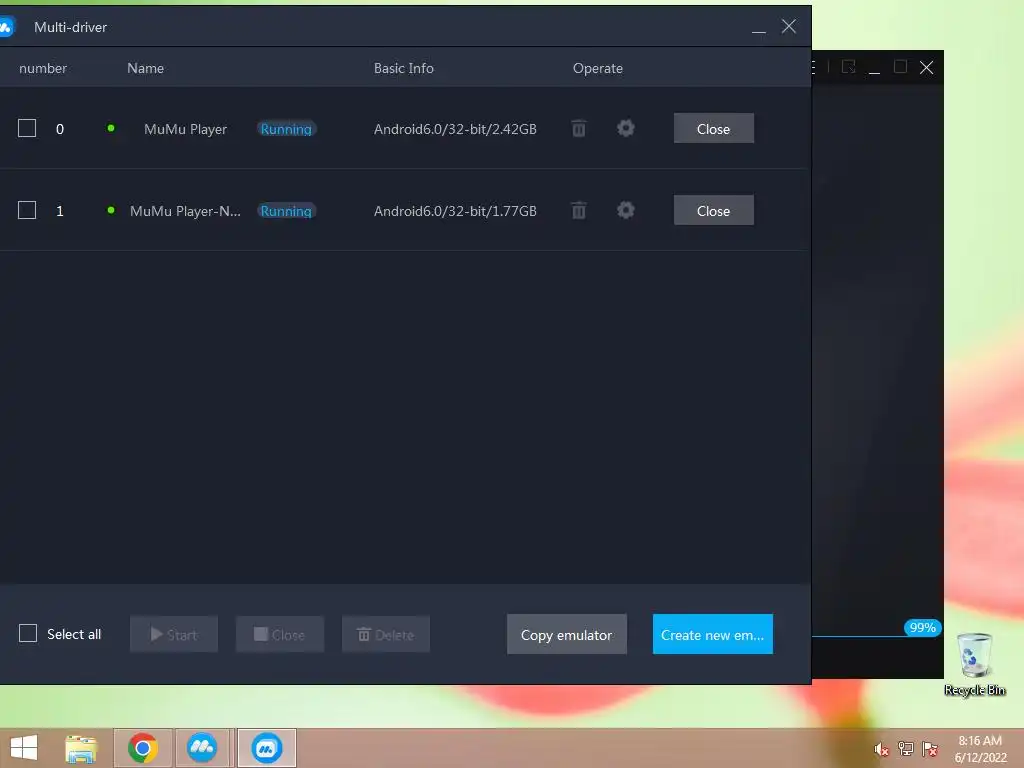Viewport: 1024px width, 768px height.
Task: Open Action Center flag icon in tray
Action: [930, 749]
